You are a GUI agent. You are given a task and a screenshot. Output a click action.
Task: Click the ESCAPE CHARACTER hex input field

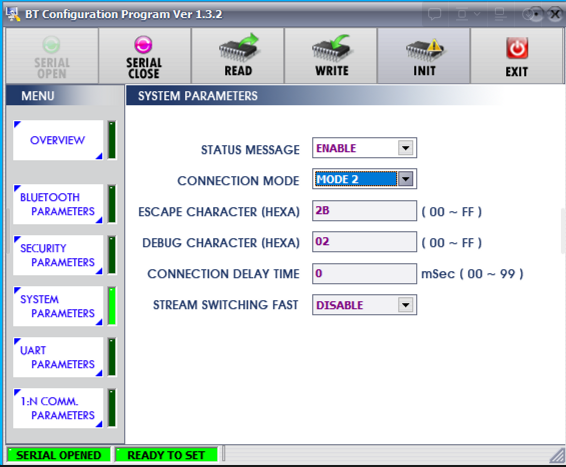[x=365, y=210]
